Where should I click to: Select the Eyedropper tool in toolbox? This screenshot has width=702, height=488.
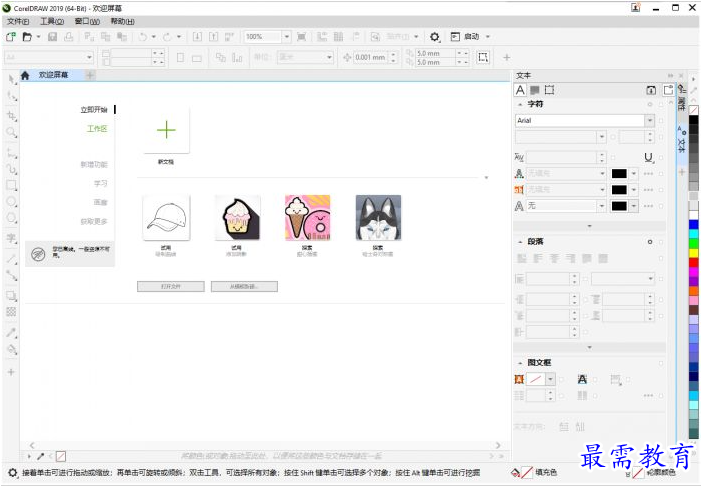(x=11, y=332)
